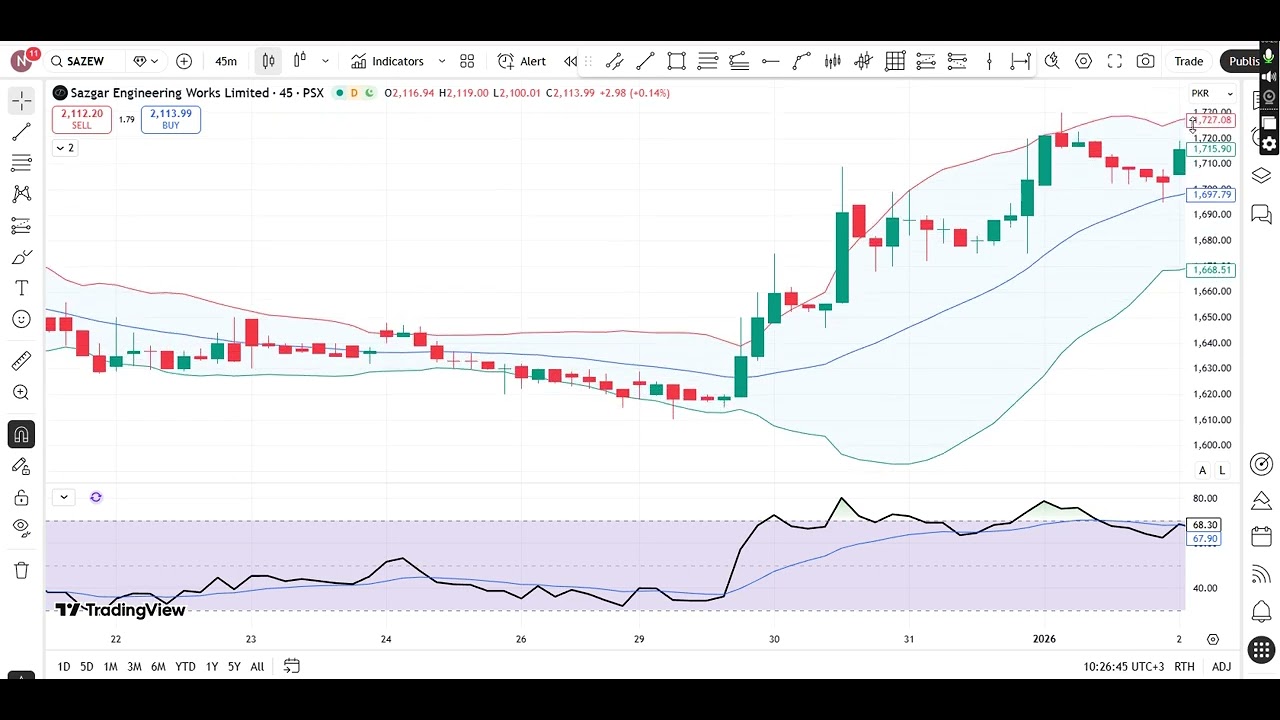Select the horizontal line tool in floating toolbar
Screen dimensions: 1280x720
point(770,62)
